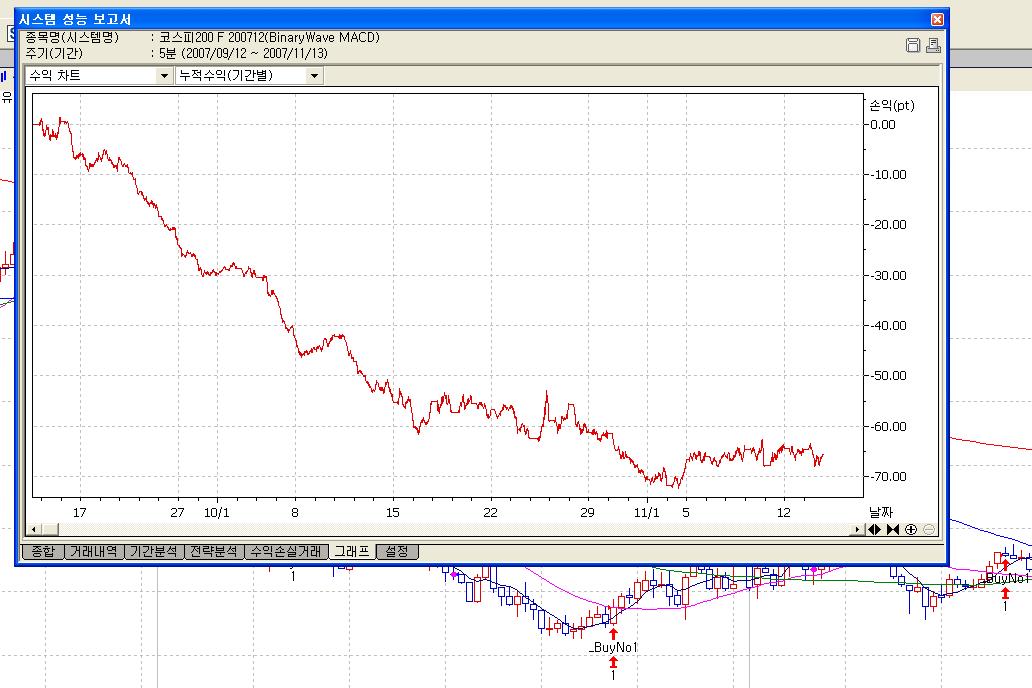The height and width of the screenshot is (688, 1032).
Task: Click the red BuyNo1 arrow marker under candlesticks
Action: pyautogui.click(x=613, y=632)
